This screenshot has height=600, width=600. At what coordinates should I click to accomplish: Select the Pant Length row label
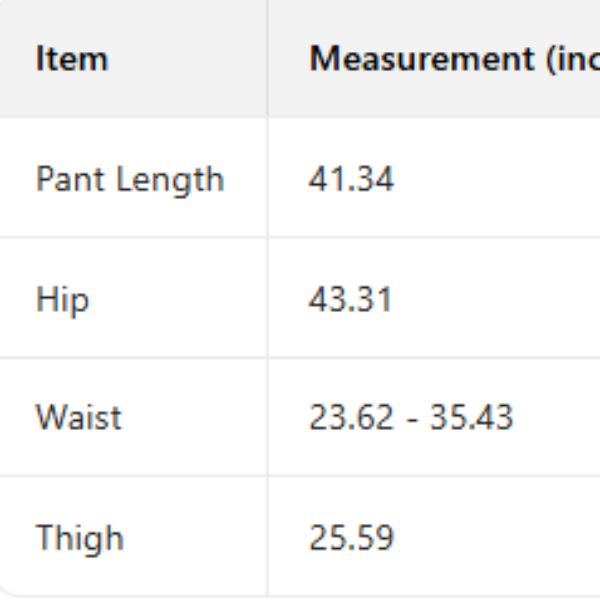tap(130, 180)
